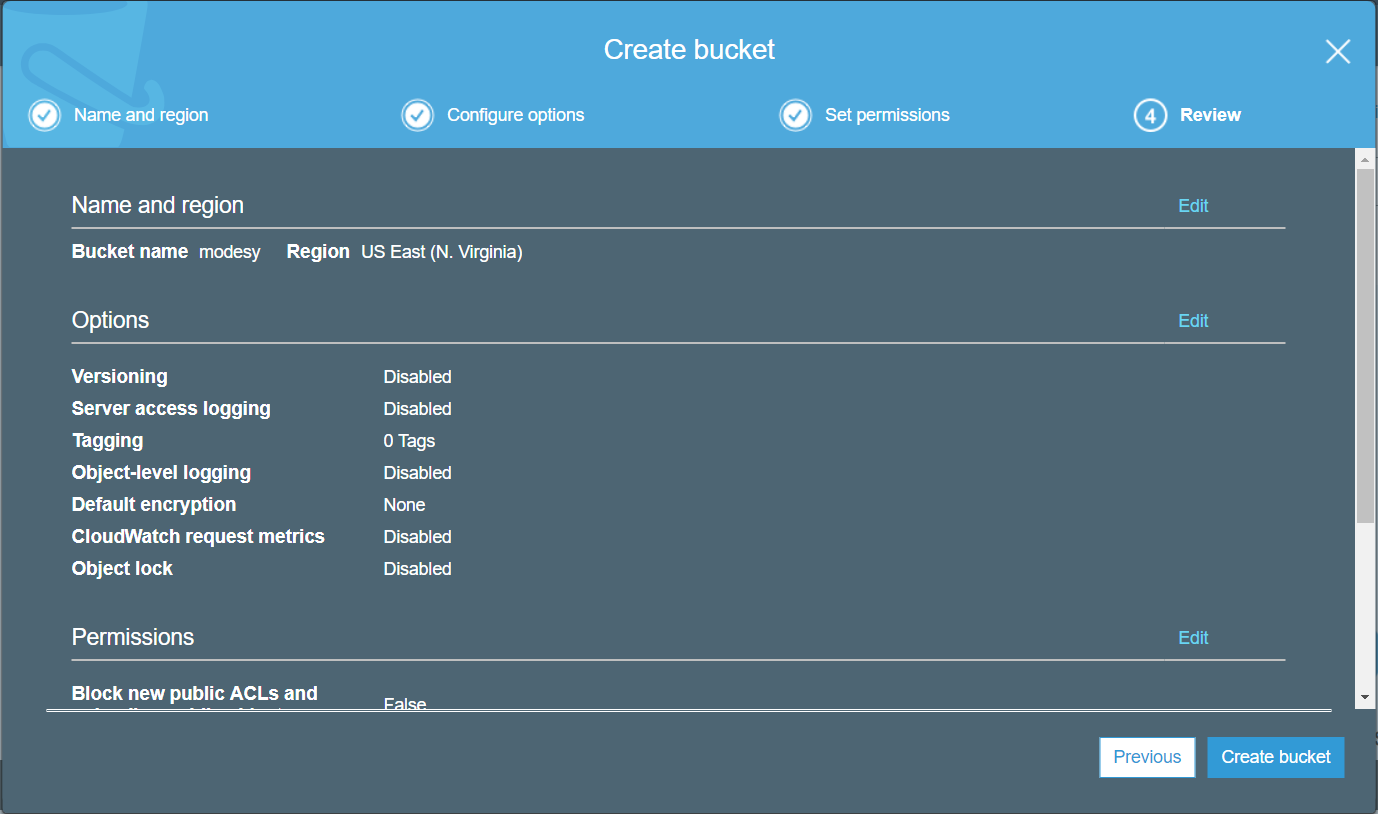Click the Versioning Disabled value

[417, 377]
